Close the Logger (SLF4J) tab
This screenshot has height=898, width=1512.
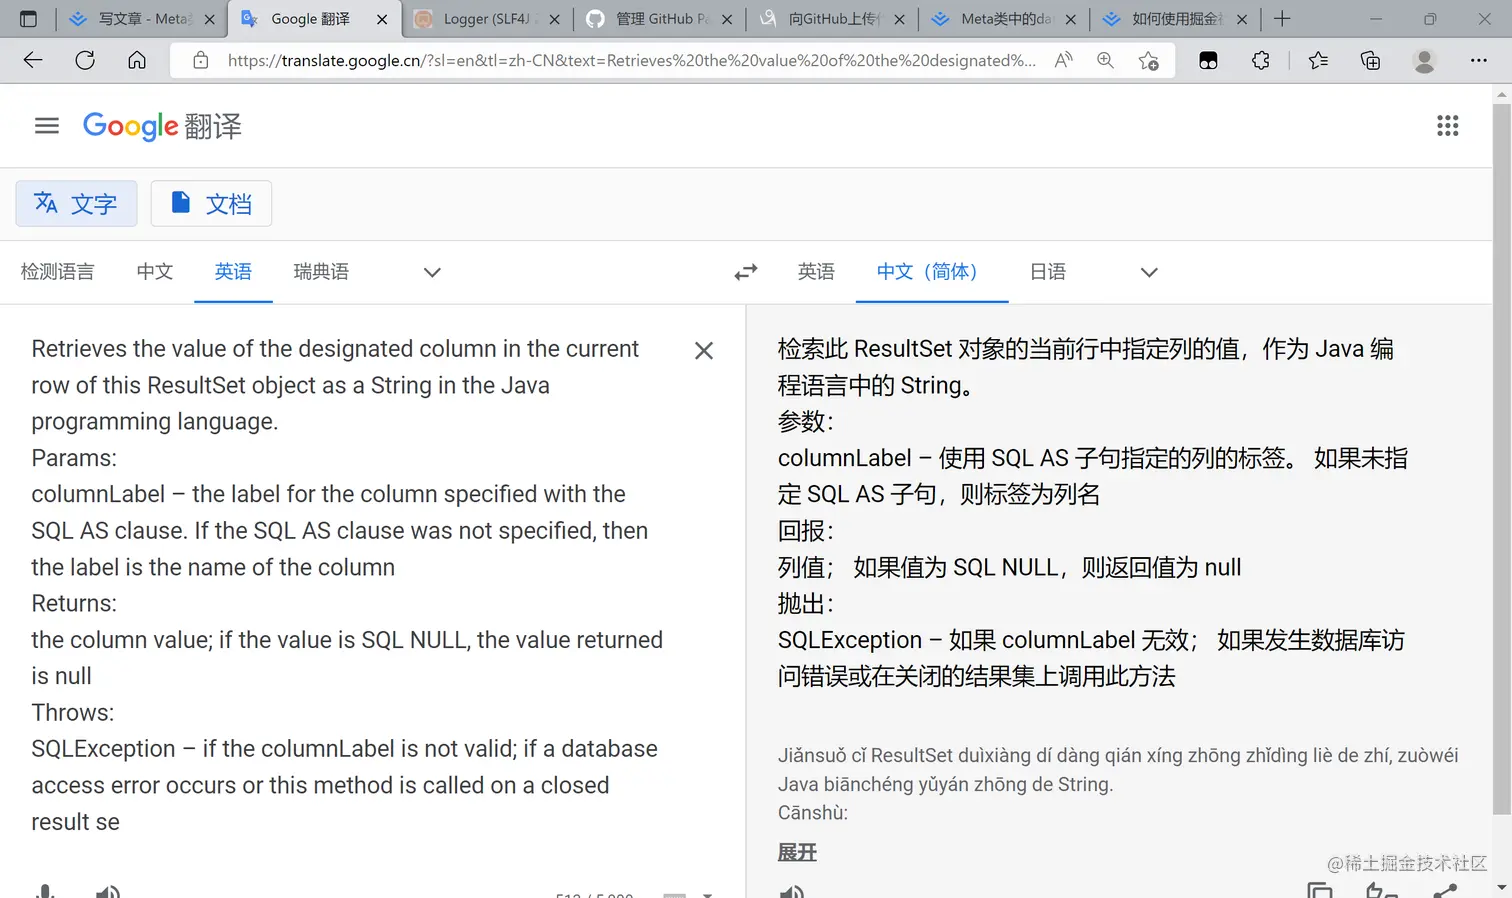pyautogui.click(x=554, y=19)
